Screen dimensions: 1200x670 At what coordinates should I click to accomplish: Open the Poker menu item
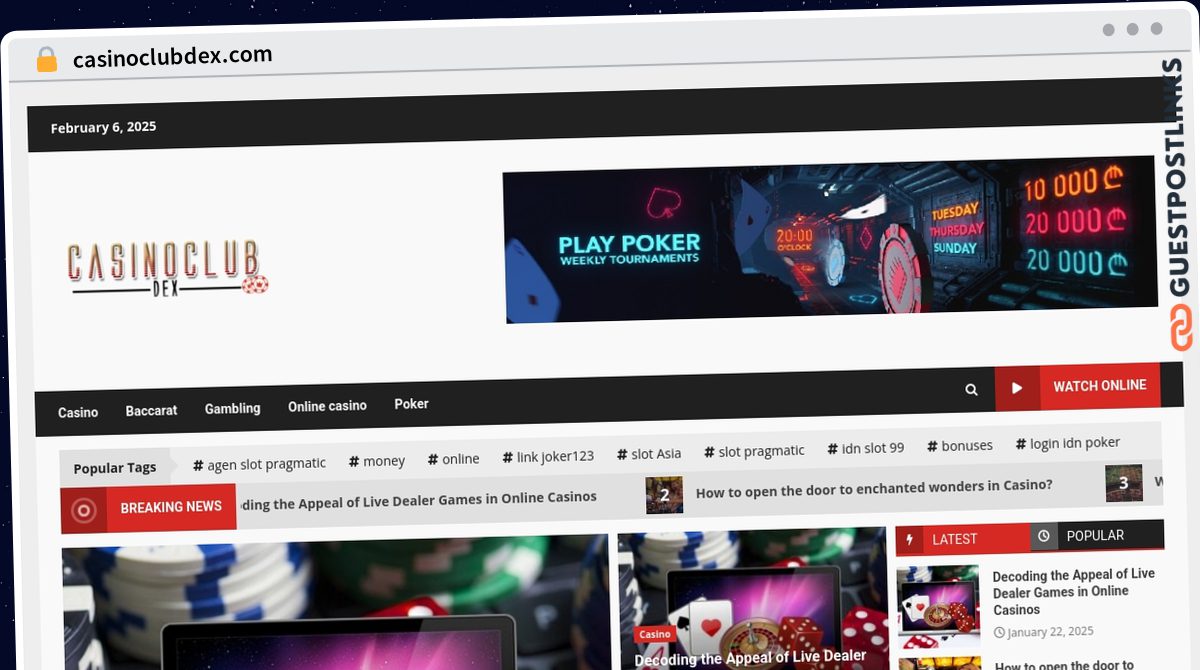click(411, 404)
